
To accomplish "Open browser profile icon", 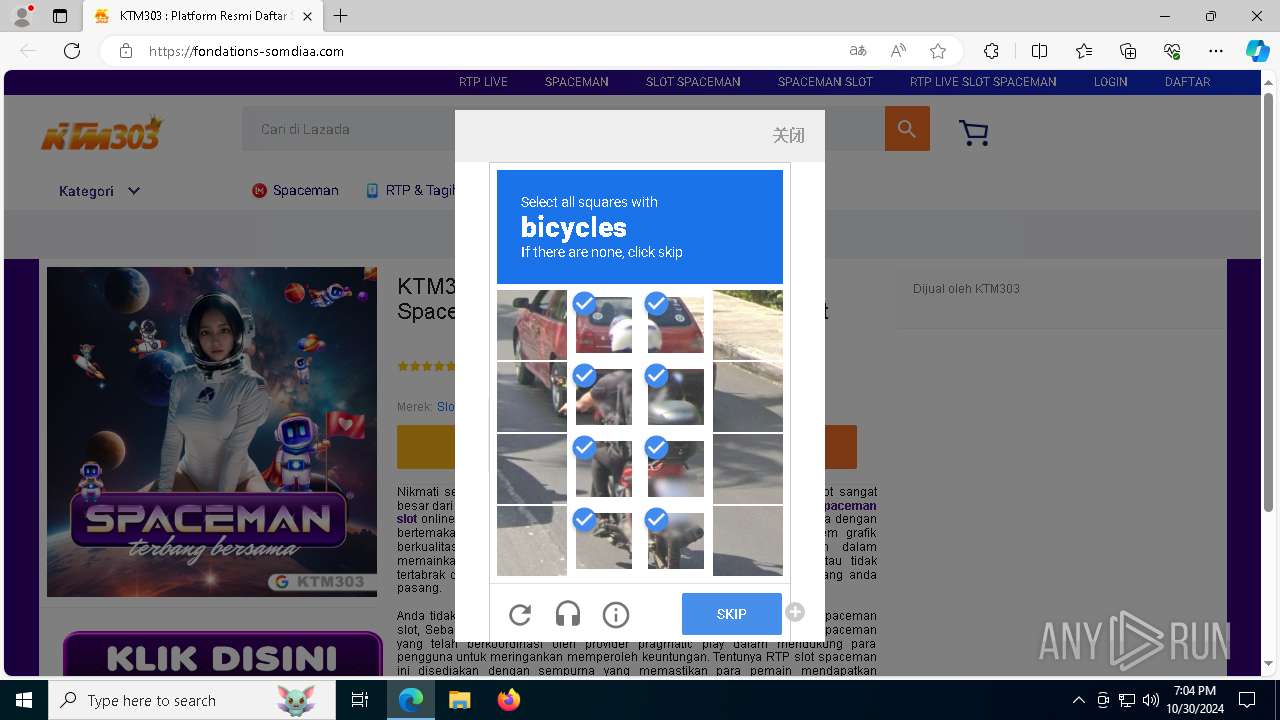I will click(x=22, y=16).
